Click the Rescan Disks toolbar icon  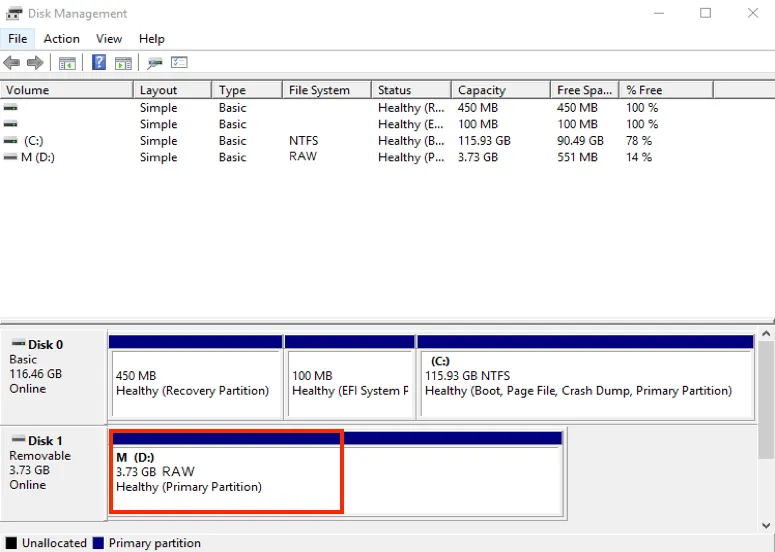[x=155, y=63]
